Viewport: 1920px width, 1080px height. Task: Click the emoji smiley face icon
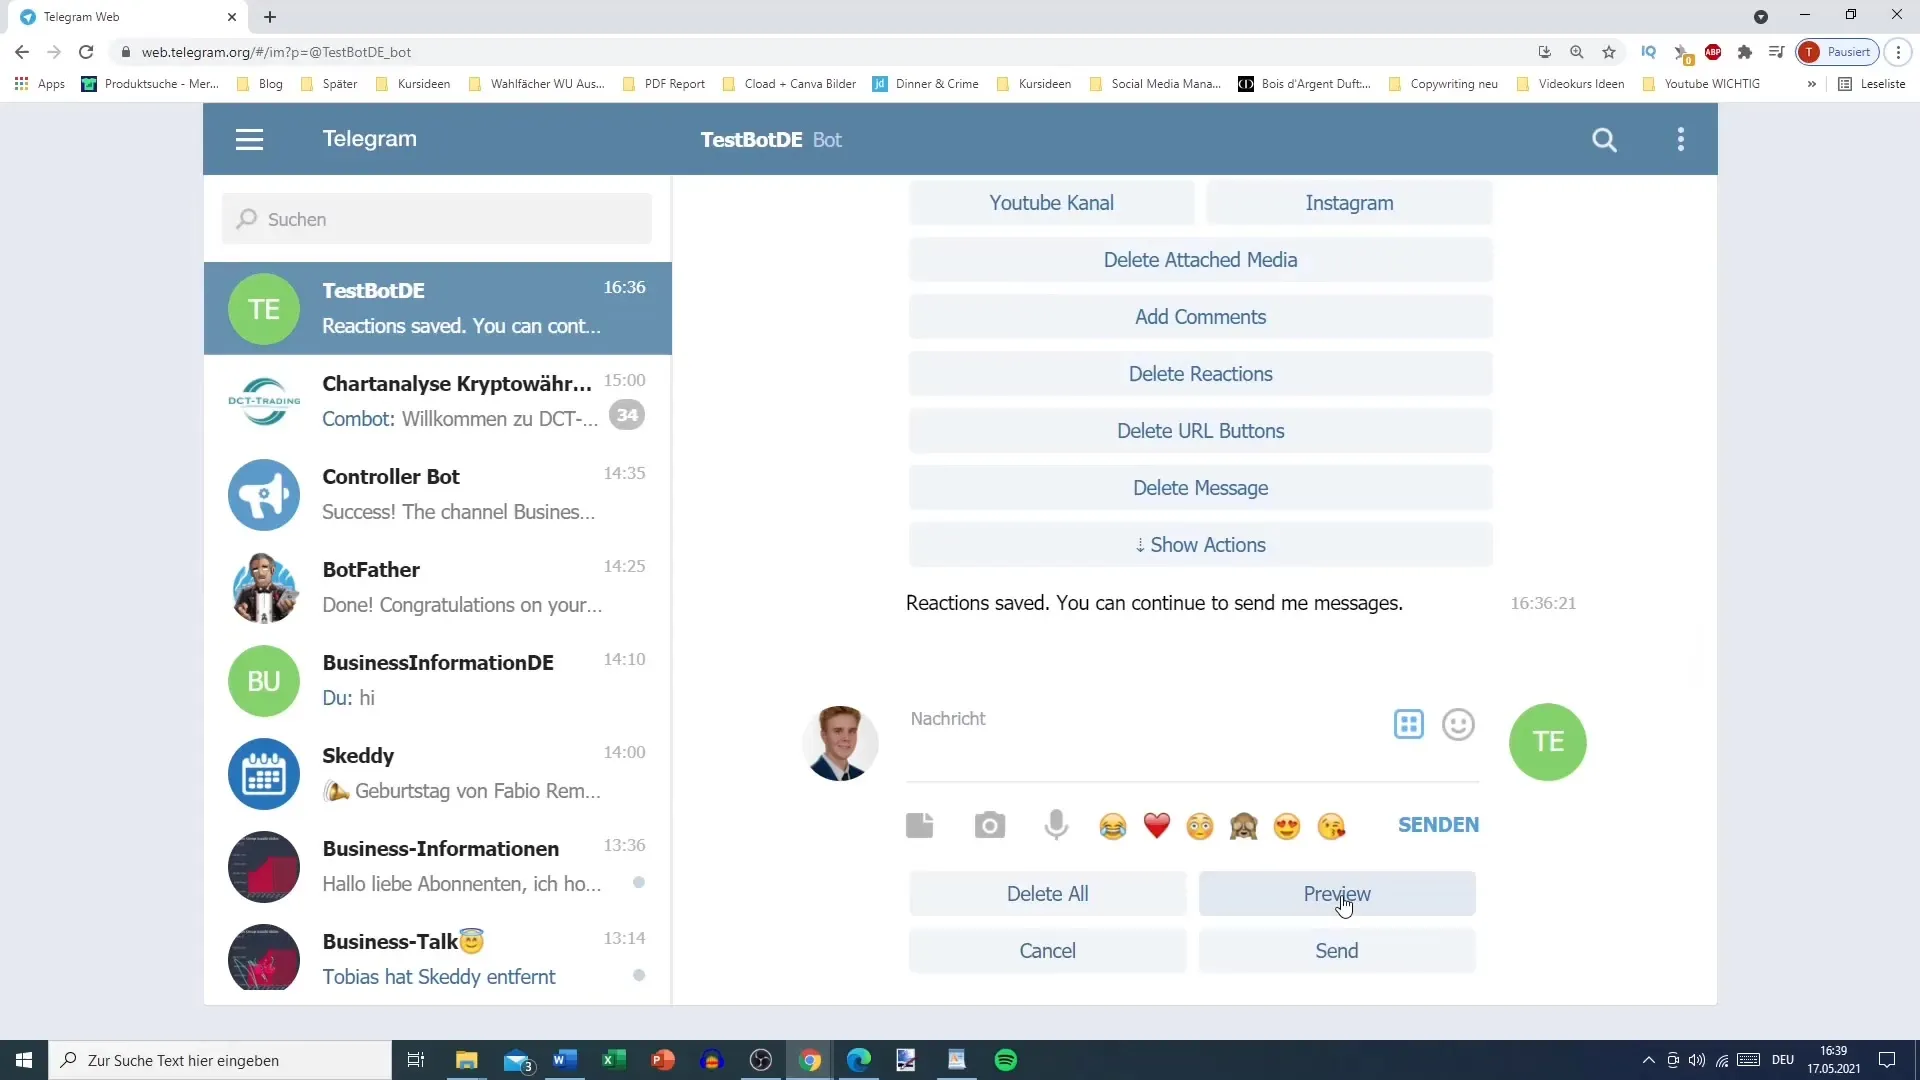1460,724
